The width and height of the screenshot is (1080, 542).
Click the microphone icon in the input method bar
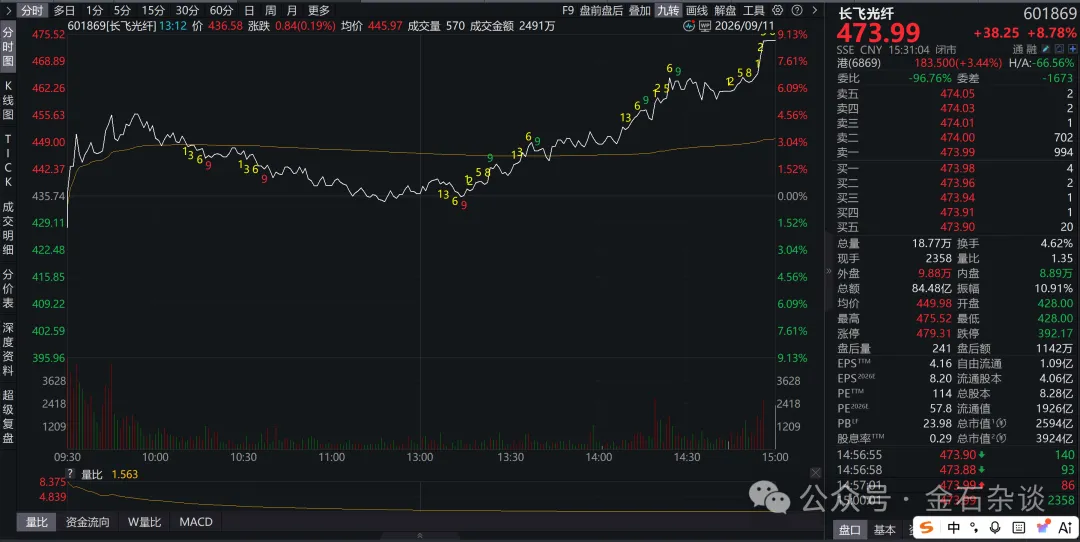pos(995,528)
